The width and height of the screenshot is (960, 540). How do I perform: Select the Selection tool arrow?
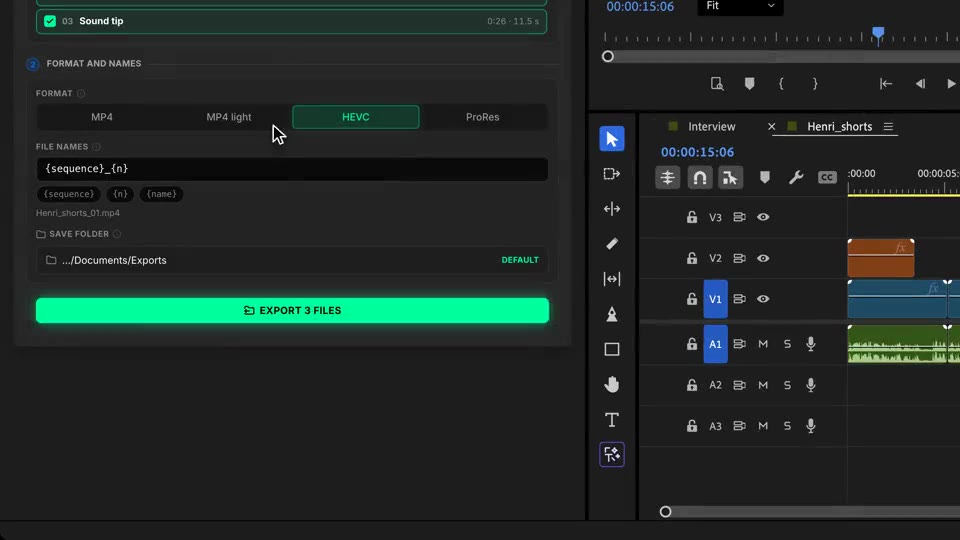pyautogui.click(x=612, y=139)
